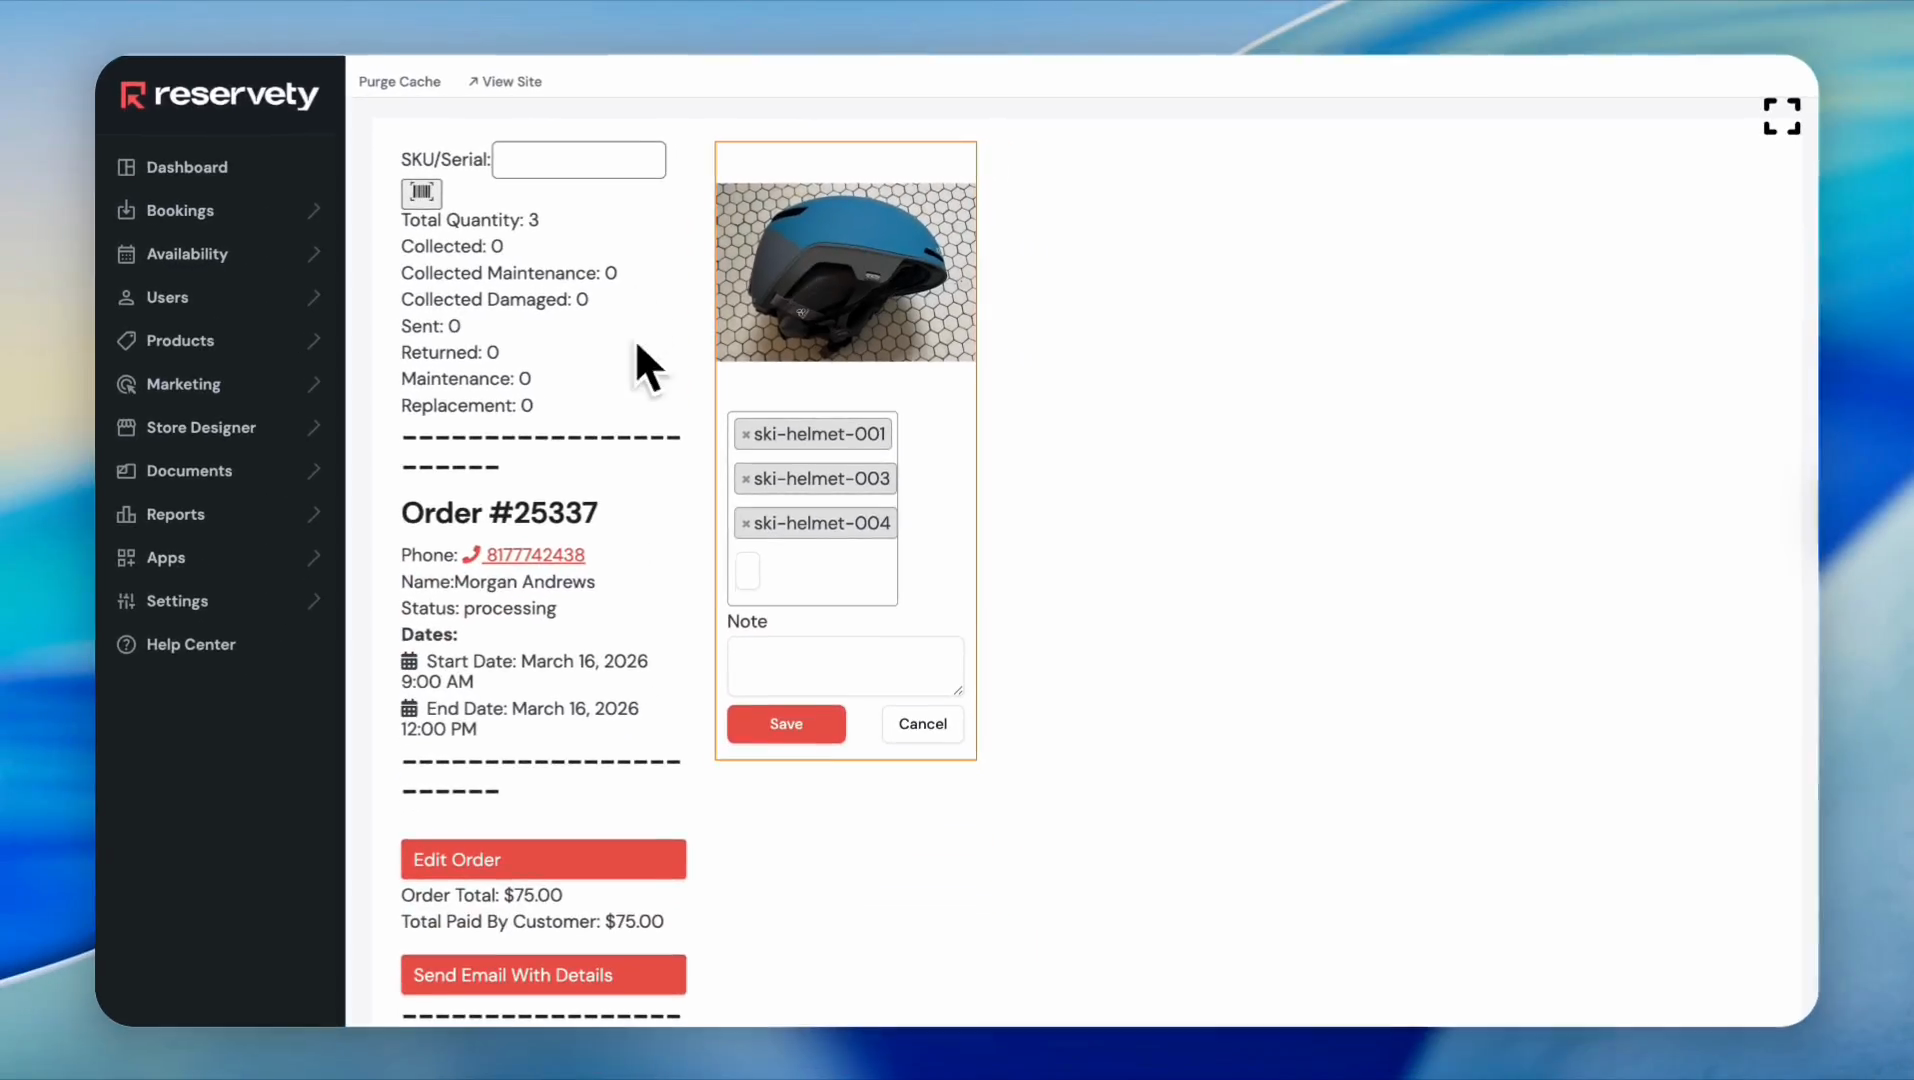Click into the Note text area

coord(844,666)
